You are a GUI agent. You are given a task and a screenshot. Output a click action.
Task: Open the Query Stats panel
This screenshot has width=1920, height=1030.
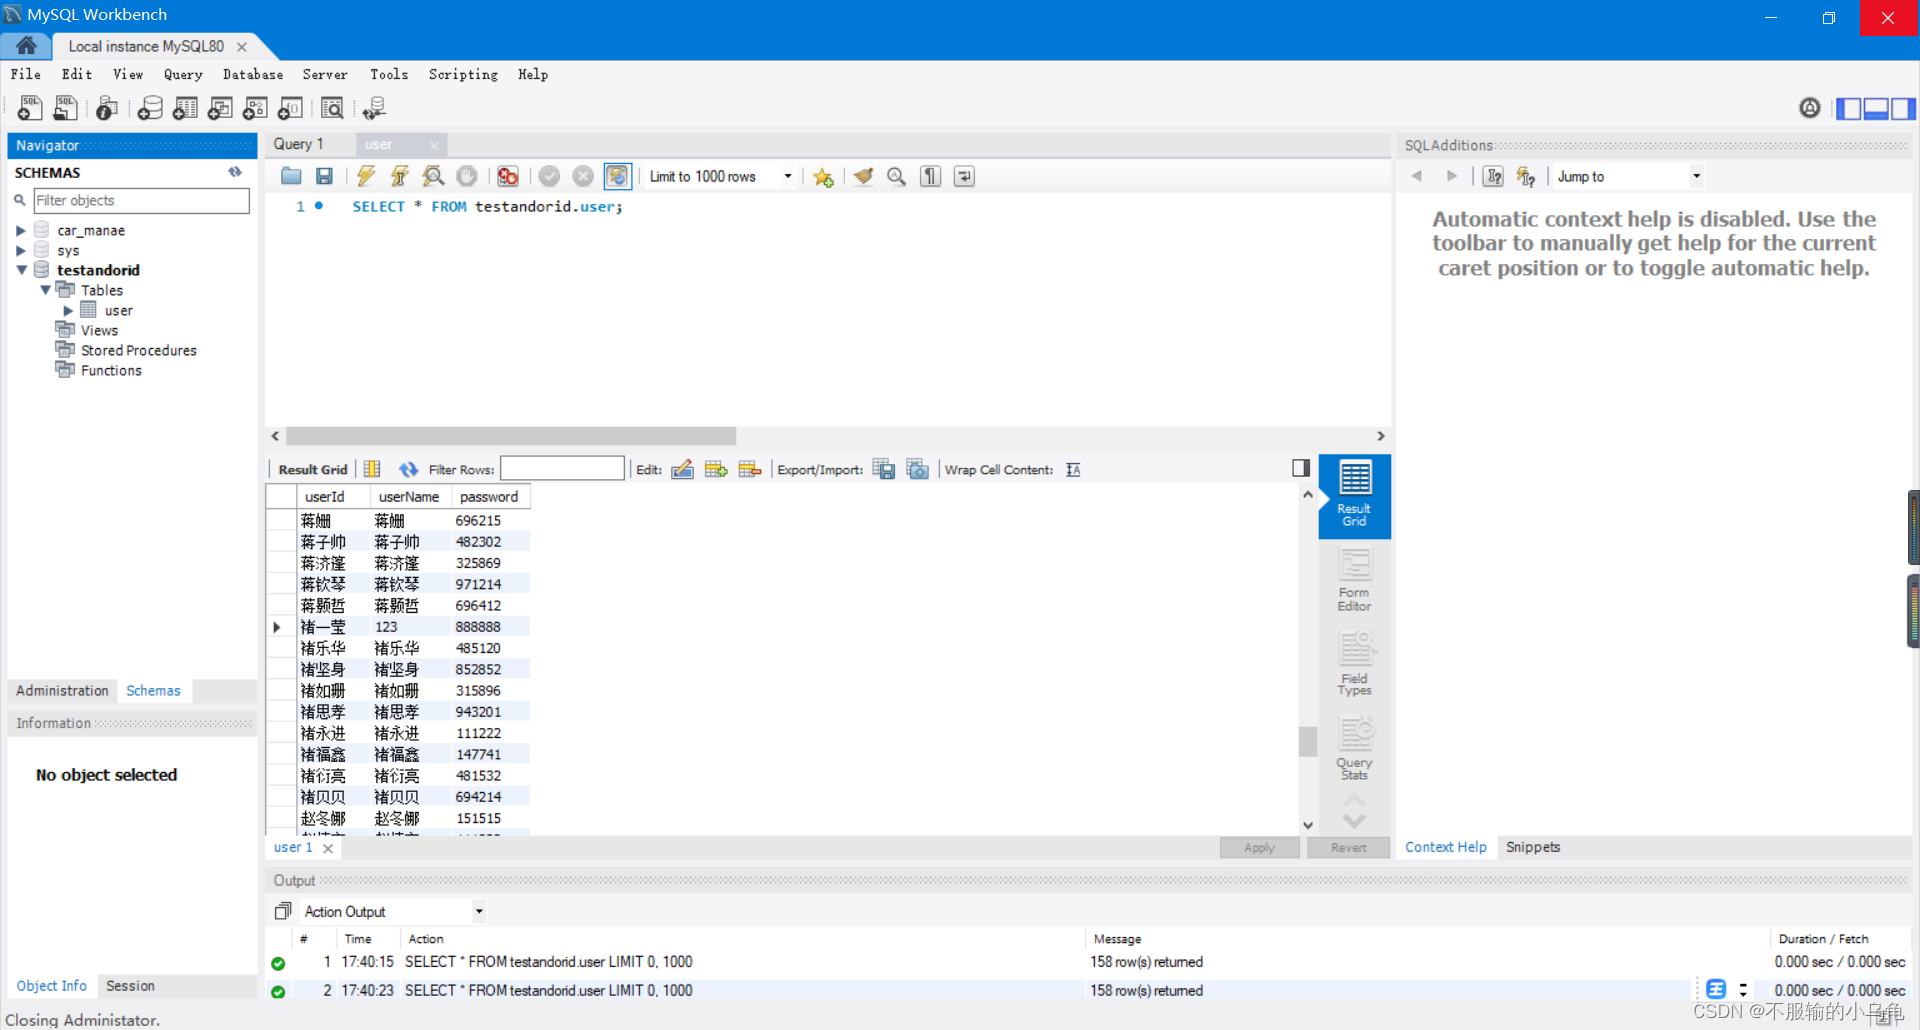(1353, 746)
